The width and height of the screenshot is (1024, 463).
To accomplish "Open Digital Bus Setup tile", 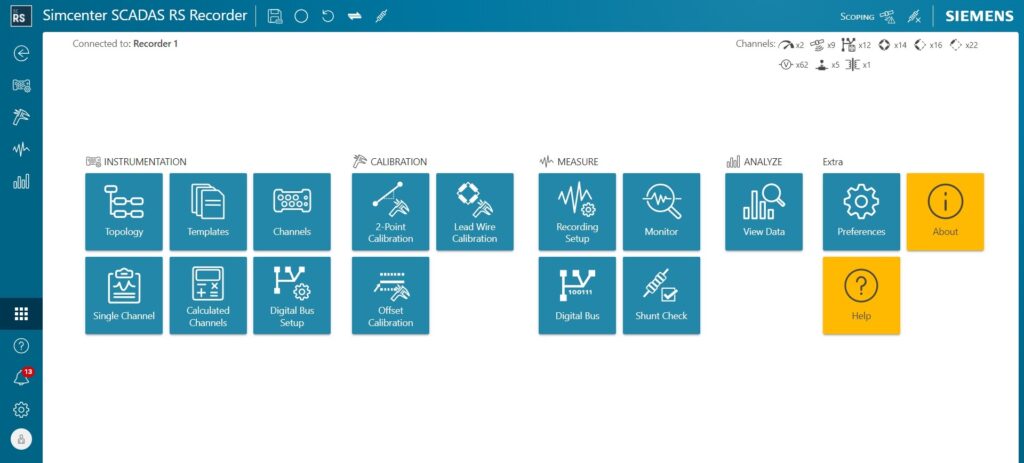I will pyautogui.click(x=292, y=295).
